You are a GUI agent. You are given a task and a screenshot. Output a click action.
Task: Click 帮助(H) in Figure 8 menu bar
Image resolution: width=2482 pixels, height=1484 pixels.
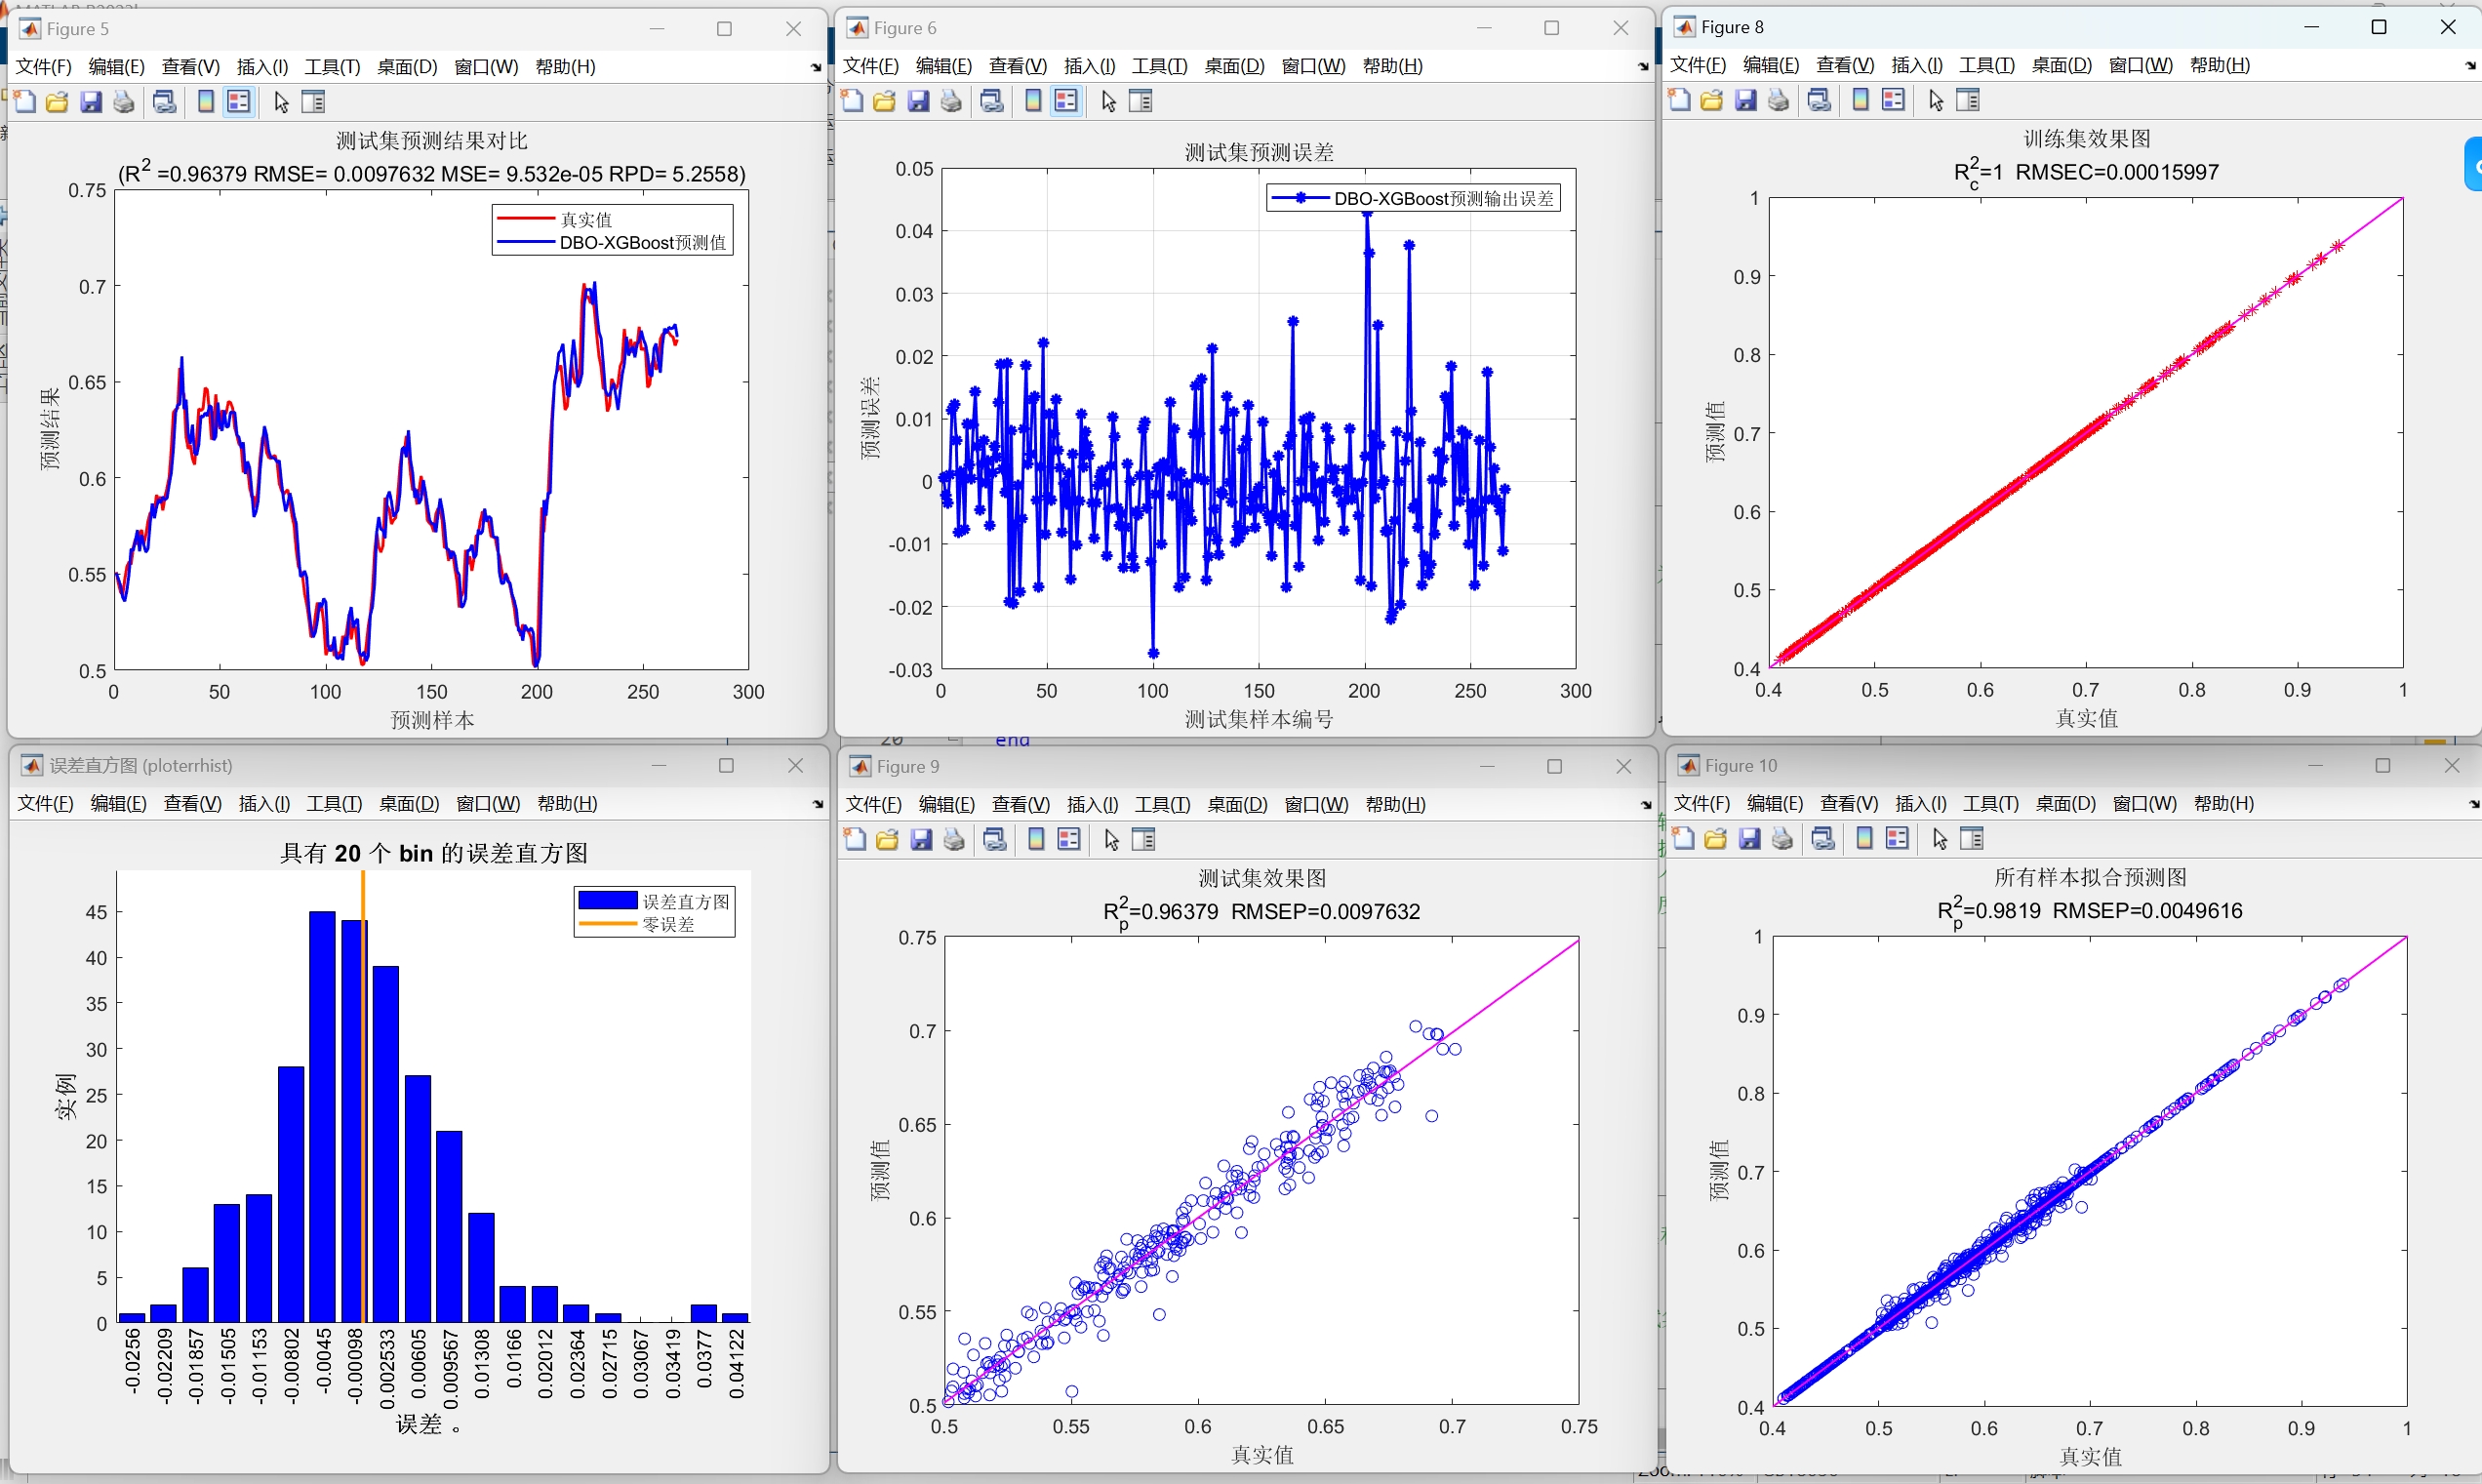[2219, 65]
